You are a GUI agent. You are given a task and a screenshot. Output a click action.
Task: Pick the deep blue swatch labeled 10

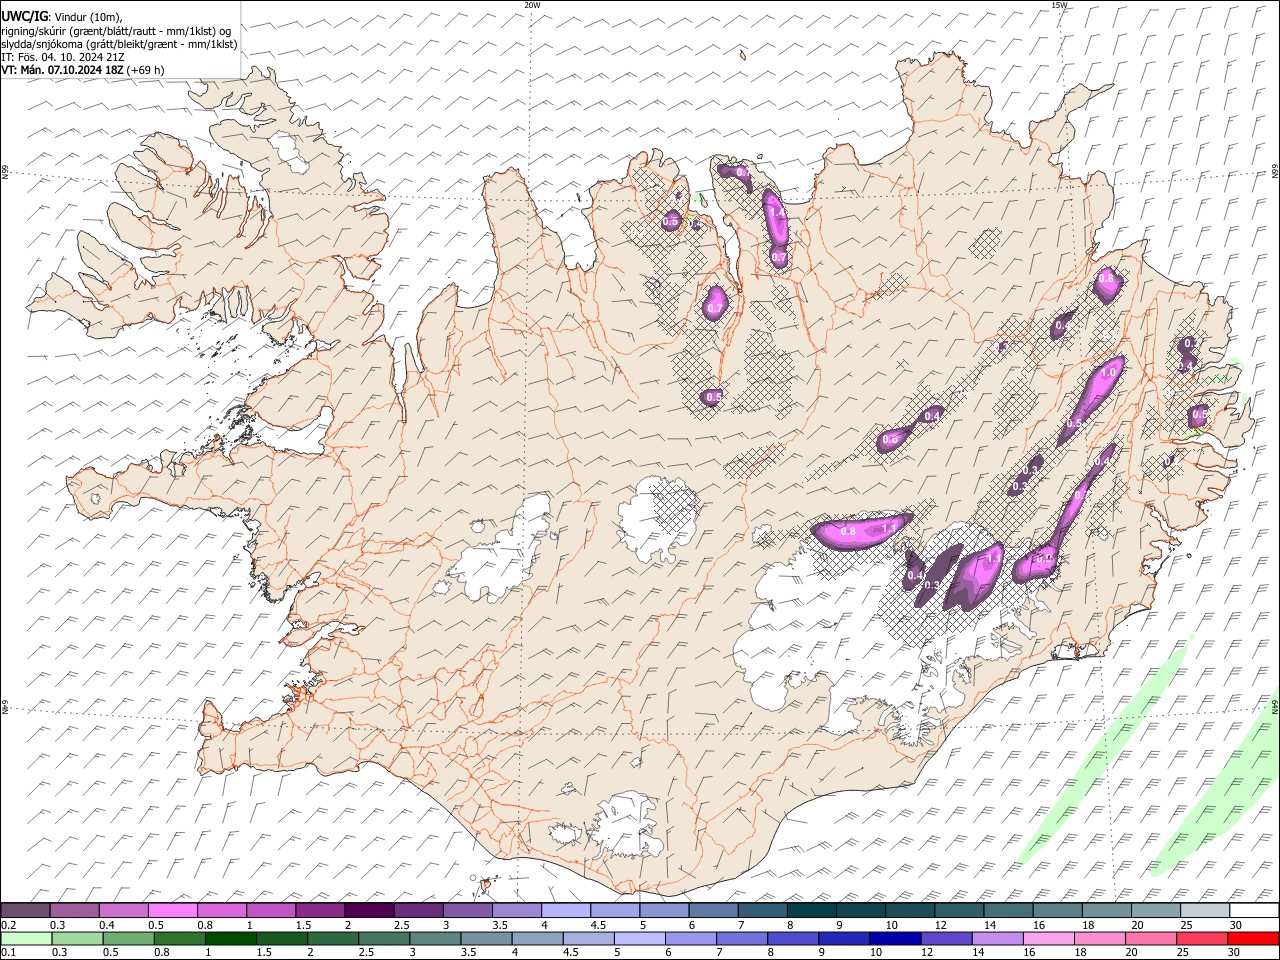point(895,939)
